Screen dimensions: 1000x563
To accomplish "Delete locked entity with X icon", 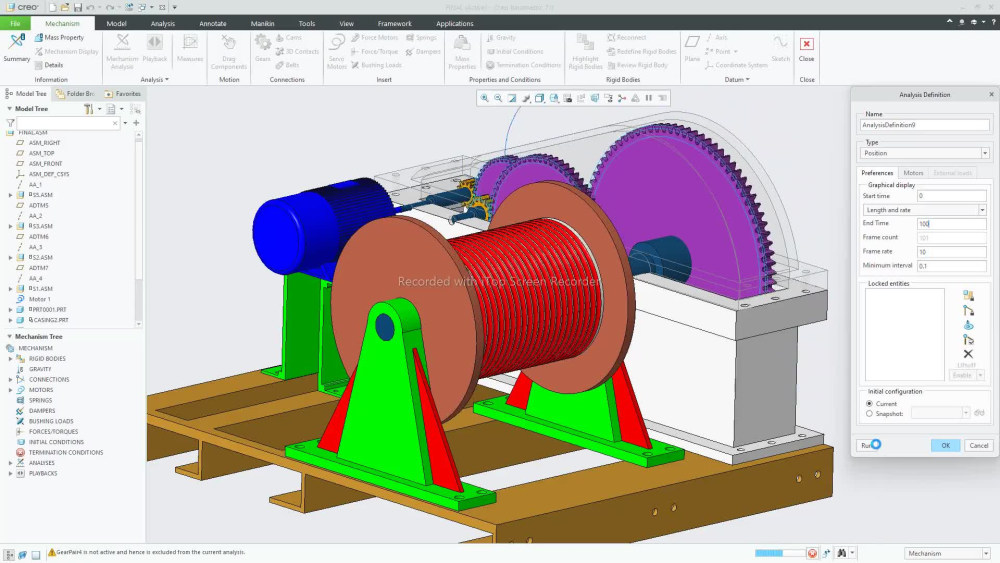I will pos(968,354).
